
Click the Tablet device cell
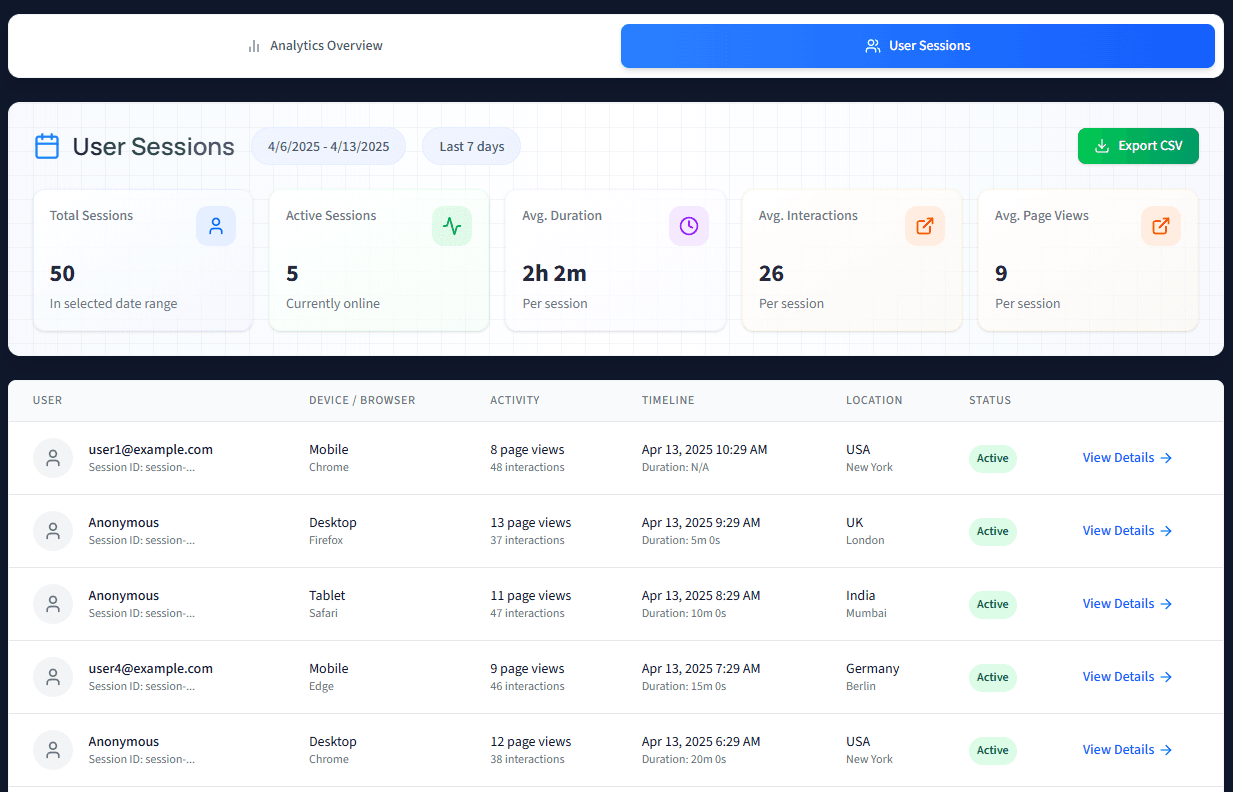coord(327,596)
